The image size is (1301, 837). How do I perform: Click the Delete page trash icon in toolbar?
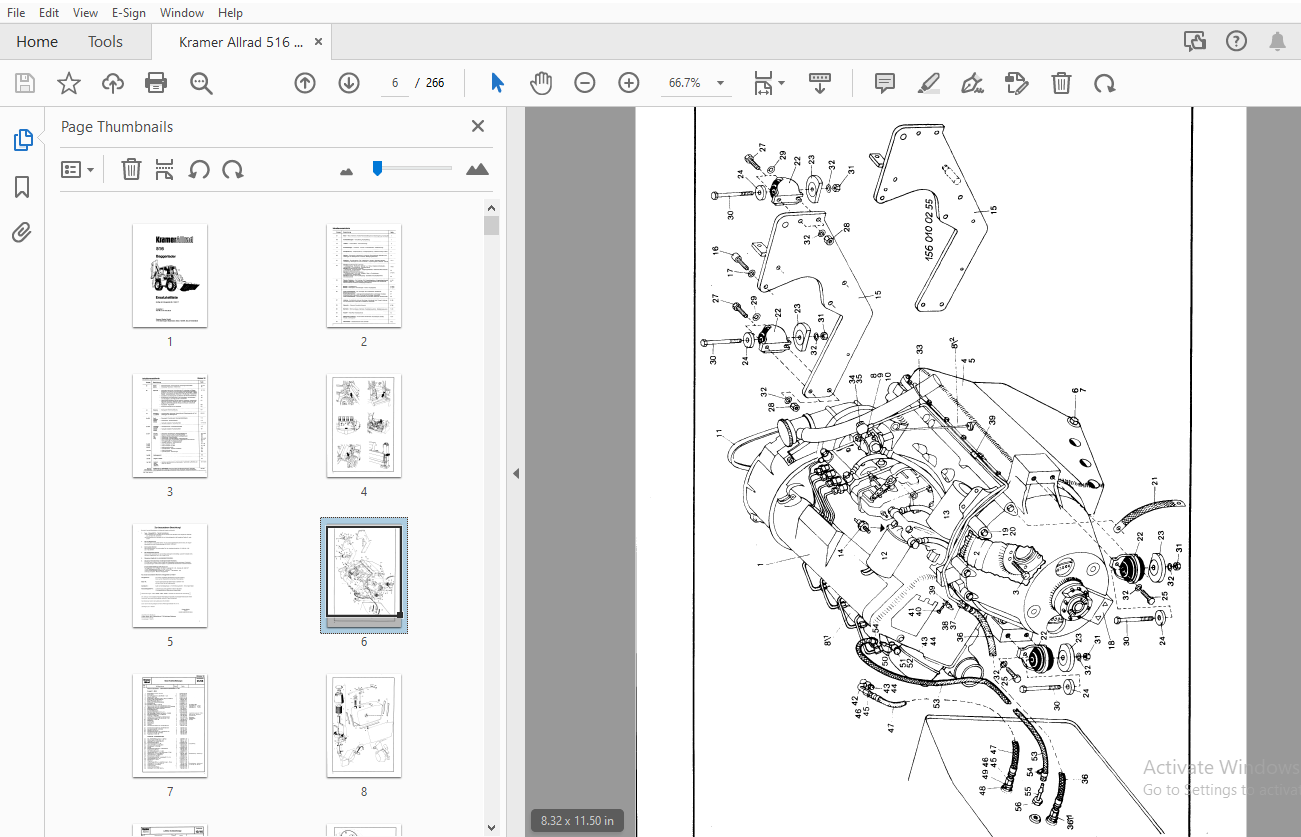click(x=1061, y=83)
